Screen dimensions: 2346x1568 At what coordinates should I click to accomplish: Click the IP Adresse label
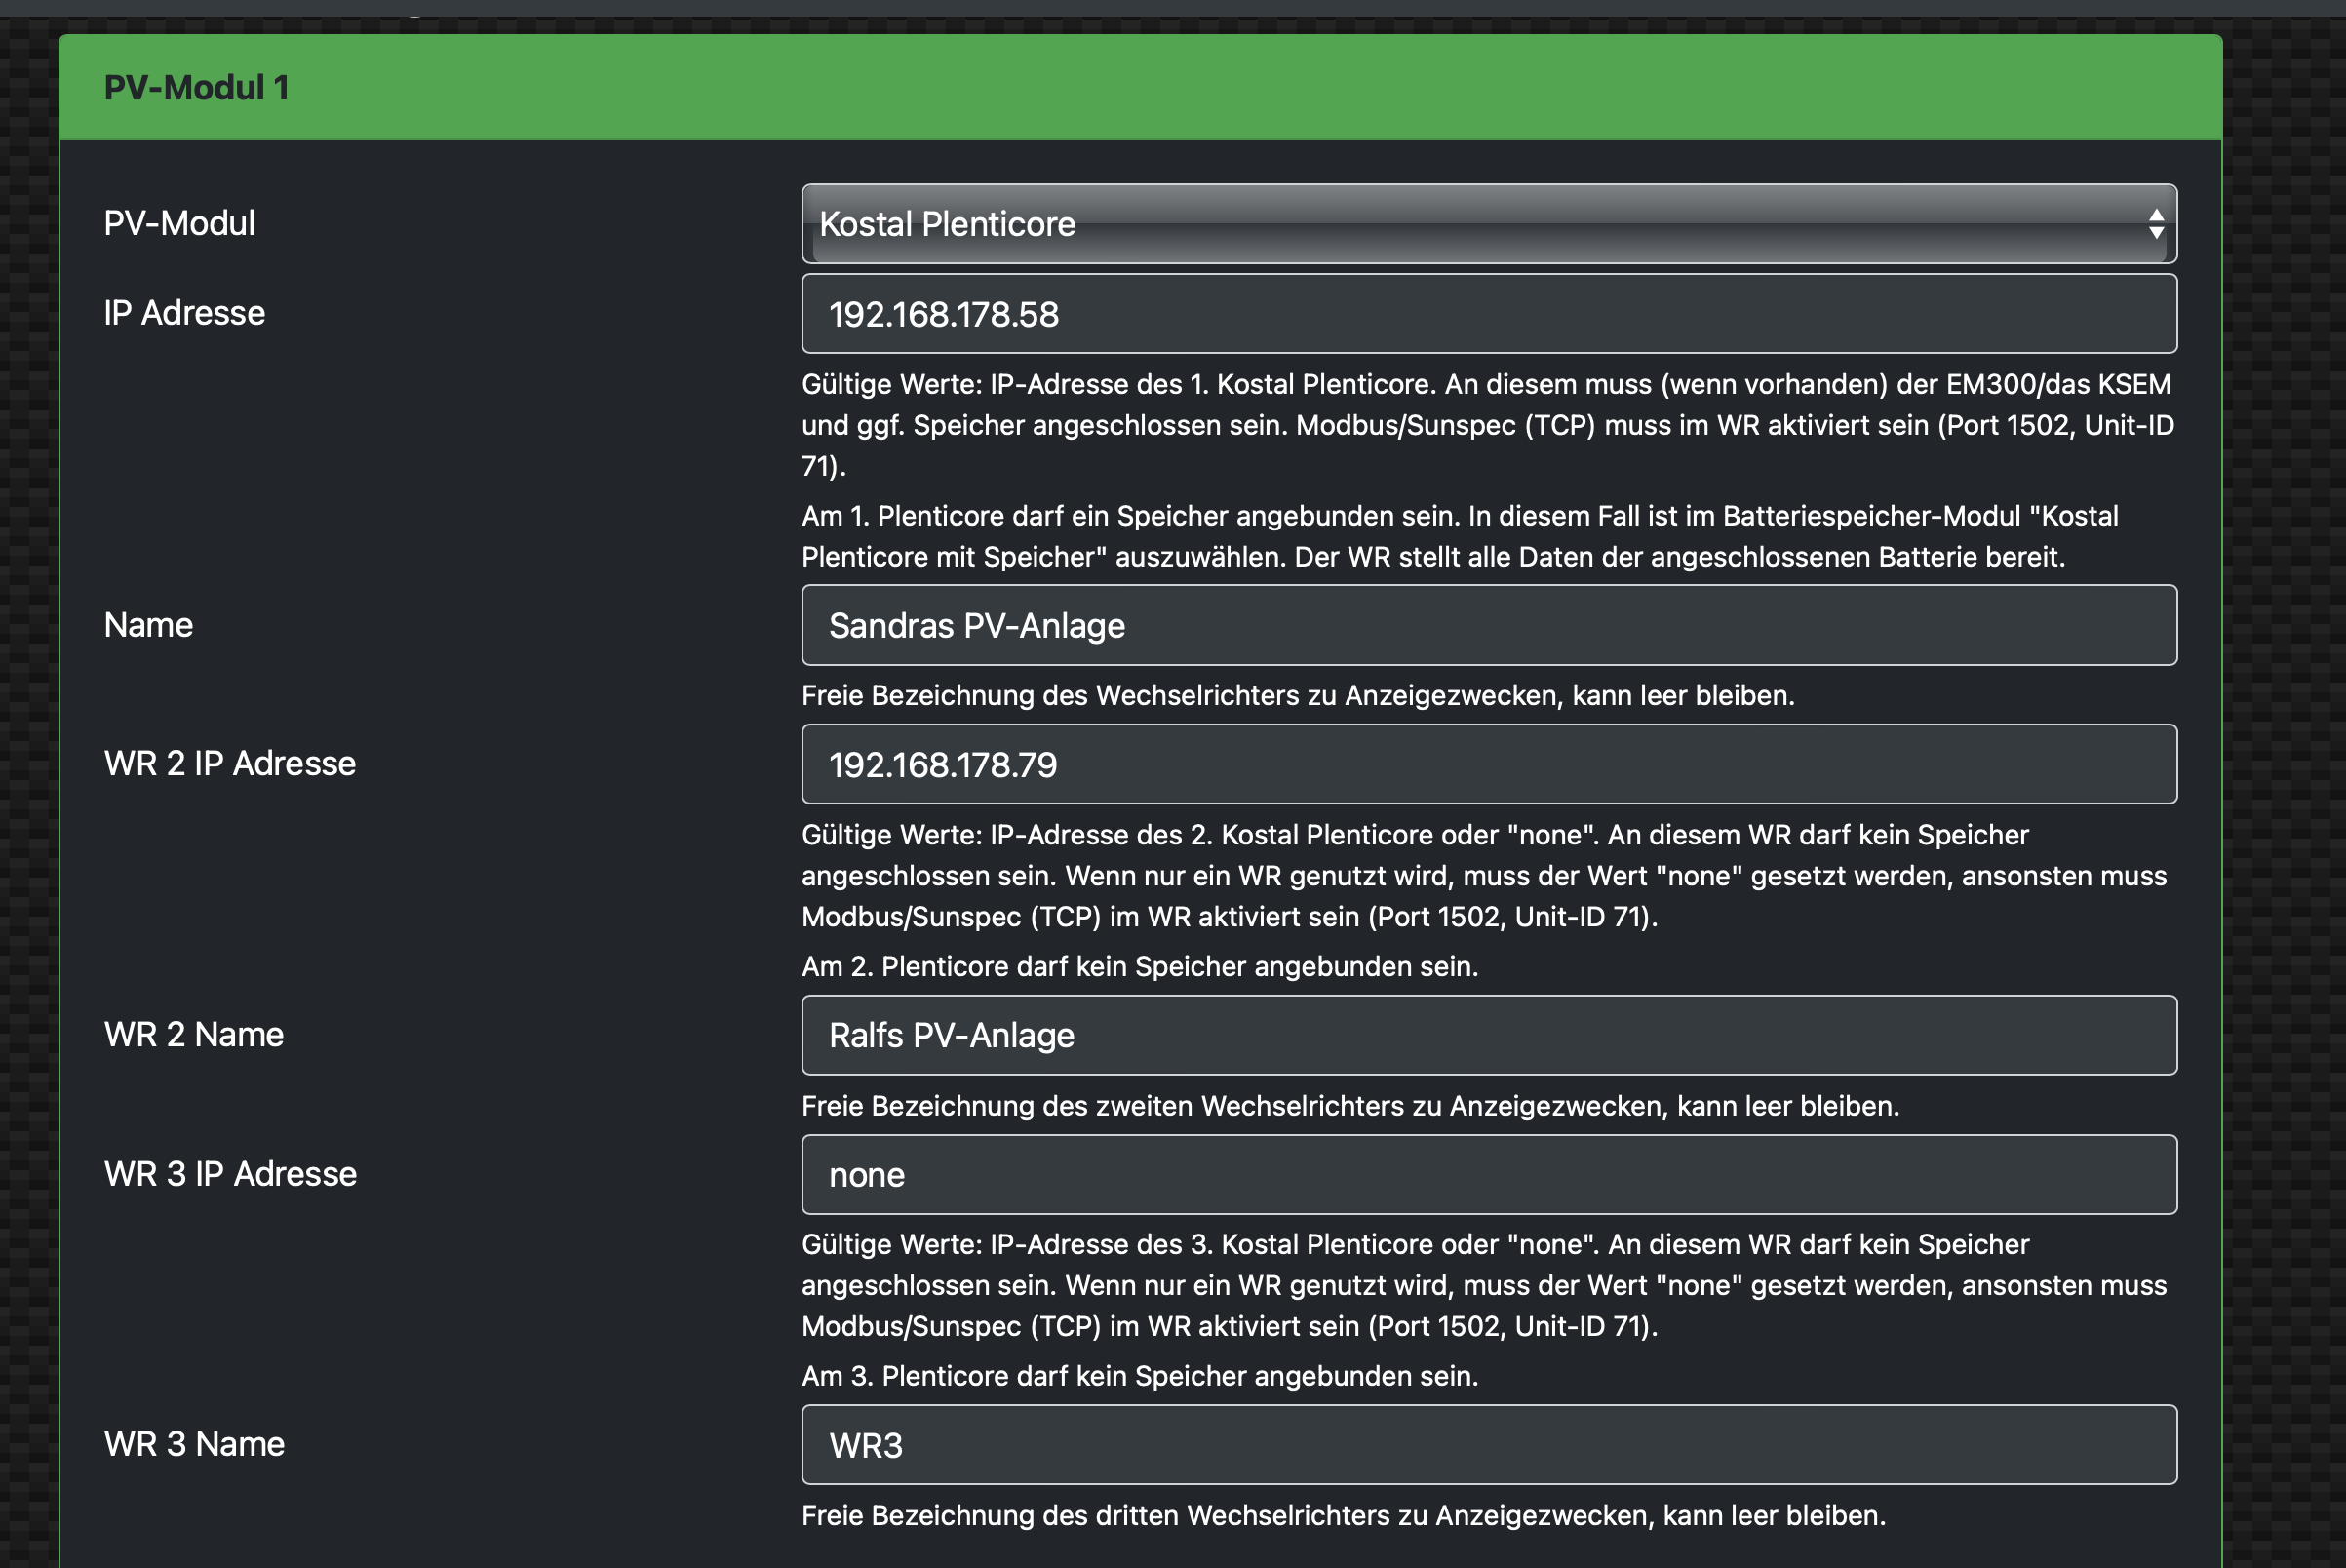point(184,313)
